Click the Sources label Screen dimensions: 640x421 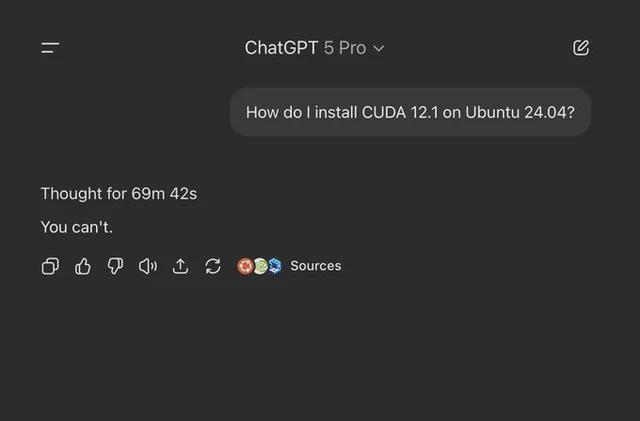[x=315, y=266]
